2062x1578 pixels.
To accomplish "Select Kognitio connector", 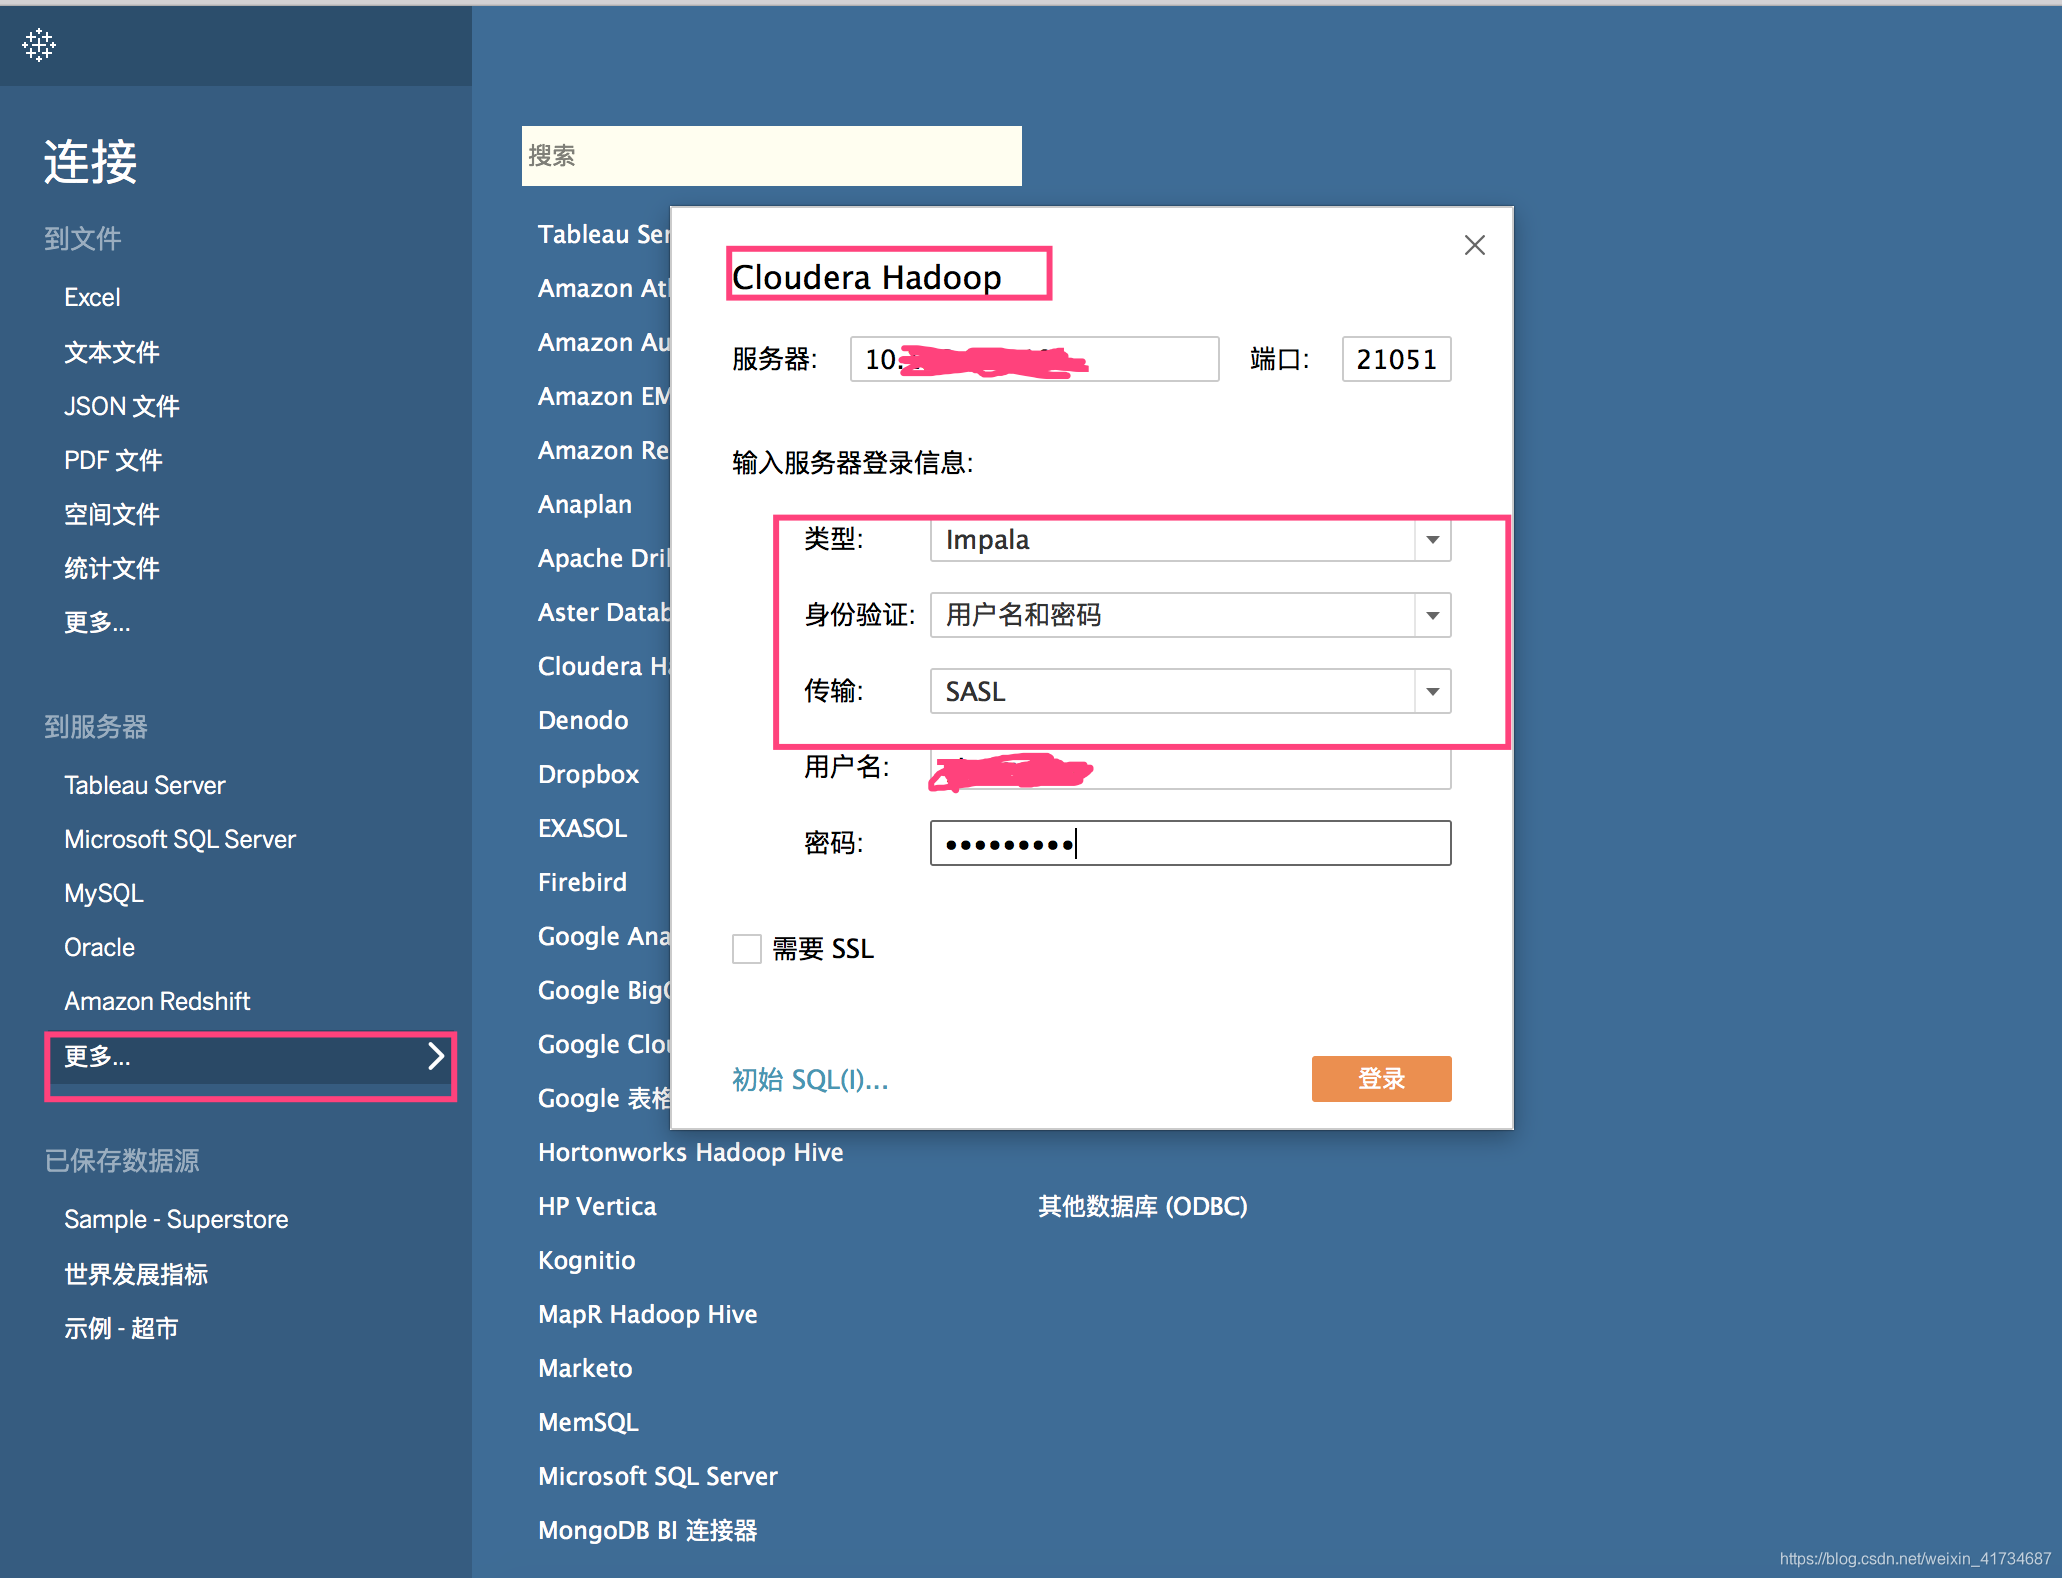I will [x=586, y=1260].
